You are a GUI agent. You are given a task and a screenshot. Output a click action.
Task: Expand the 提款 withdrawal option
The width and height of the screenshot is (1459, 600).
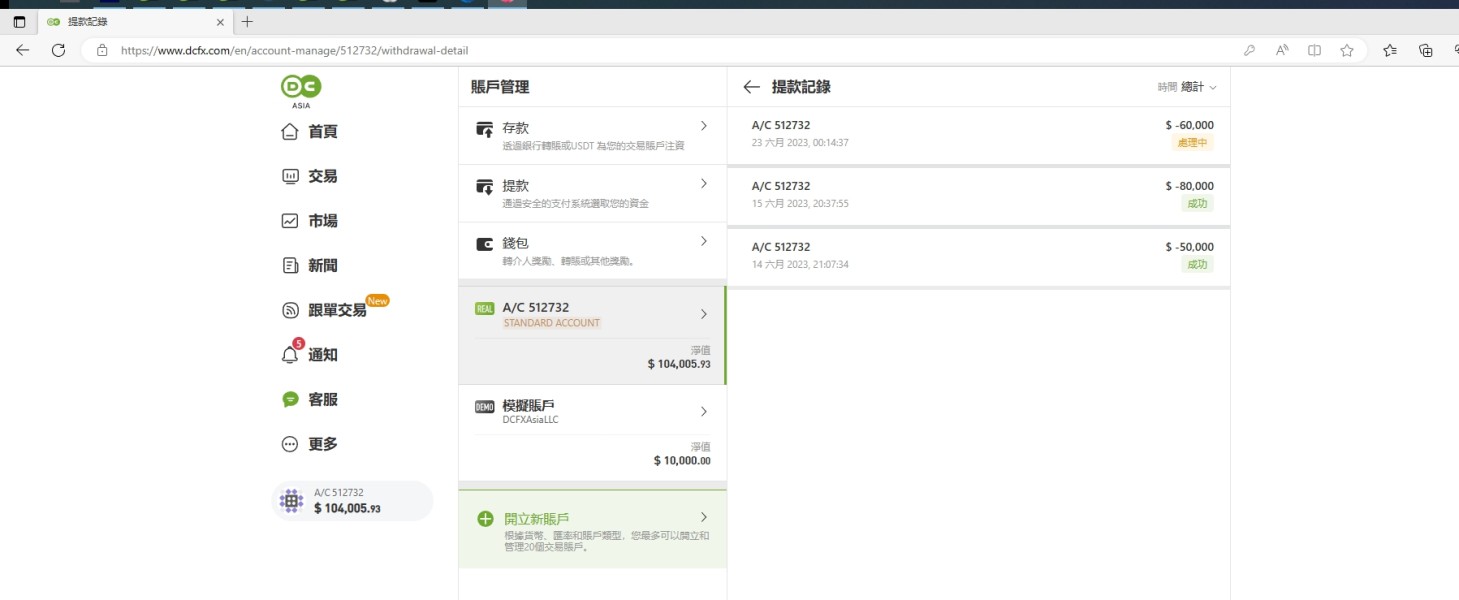pos(592,193)
